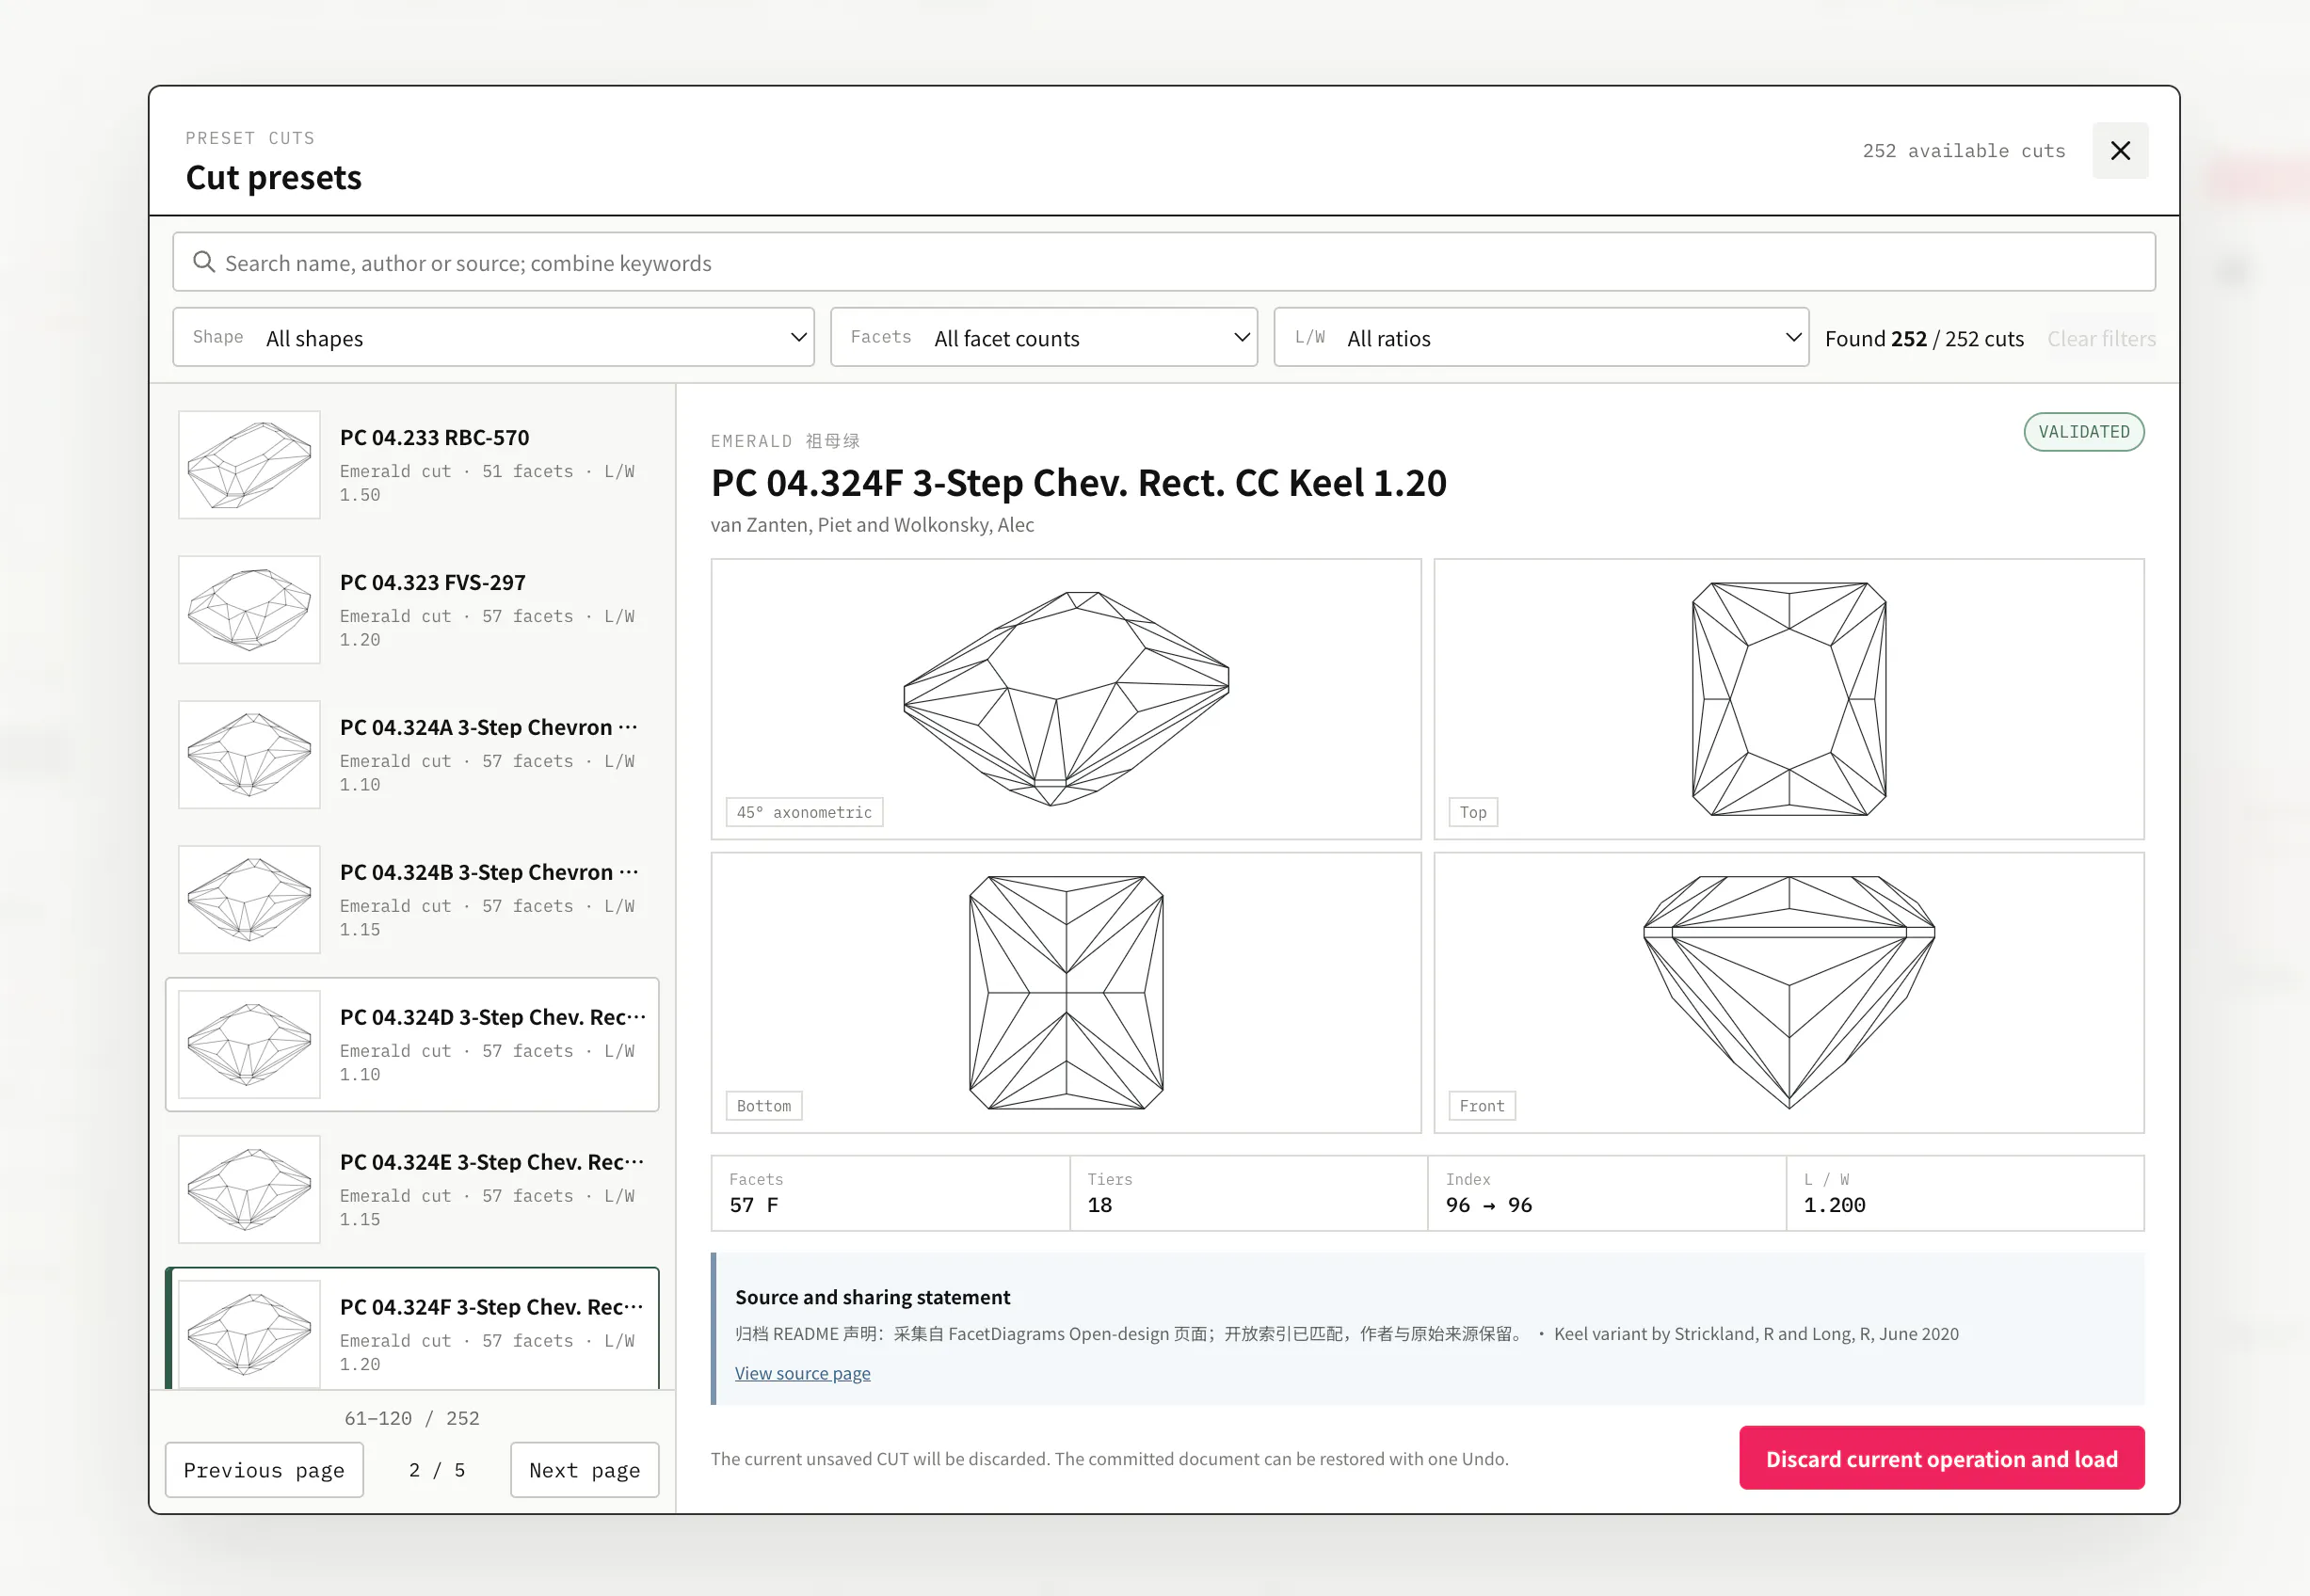This screenshot has height=1596, width=2310.
Task: Click the Tiers 18 stat cell
Action: tap(1249, 1194)
